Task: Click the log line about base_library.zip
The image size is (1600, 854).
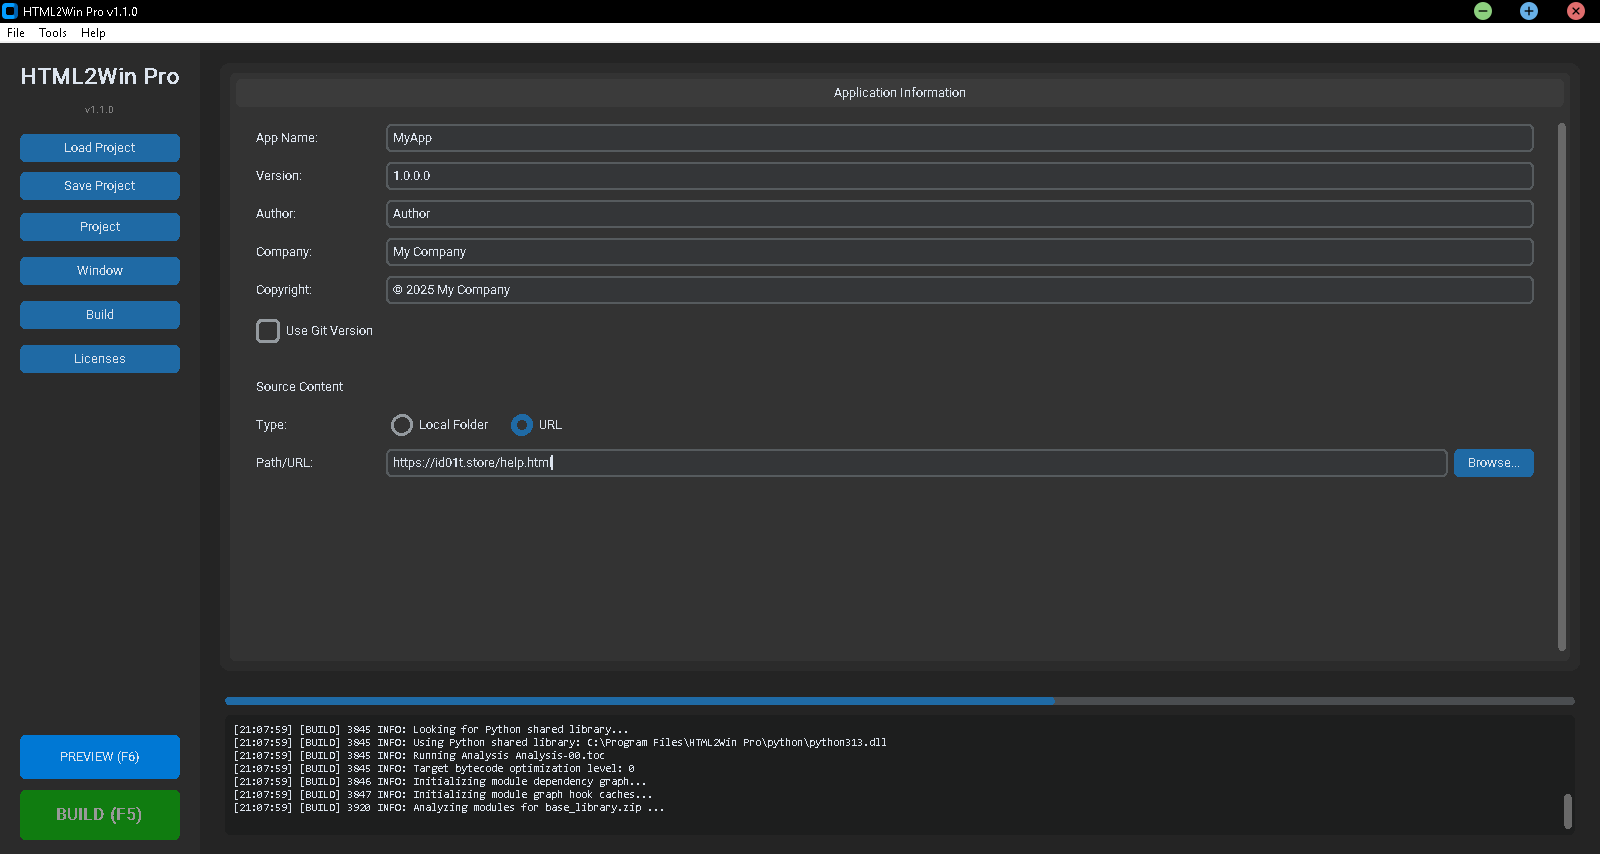Action: [449, 808]
